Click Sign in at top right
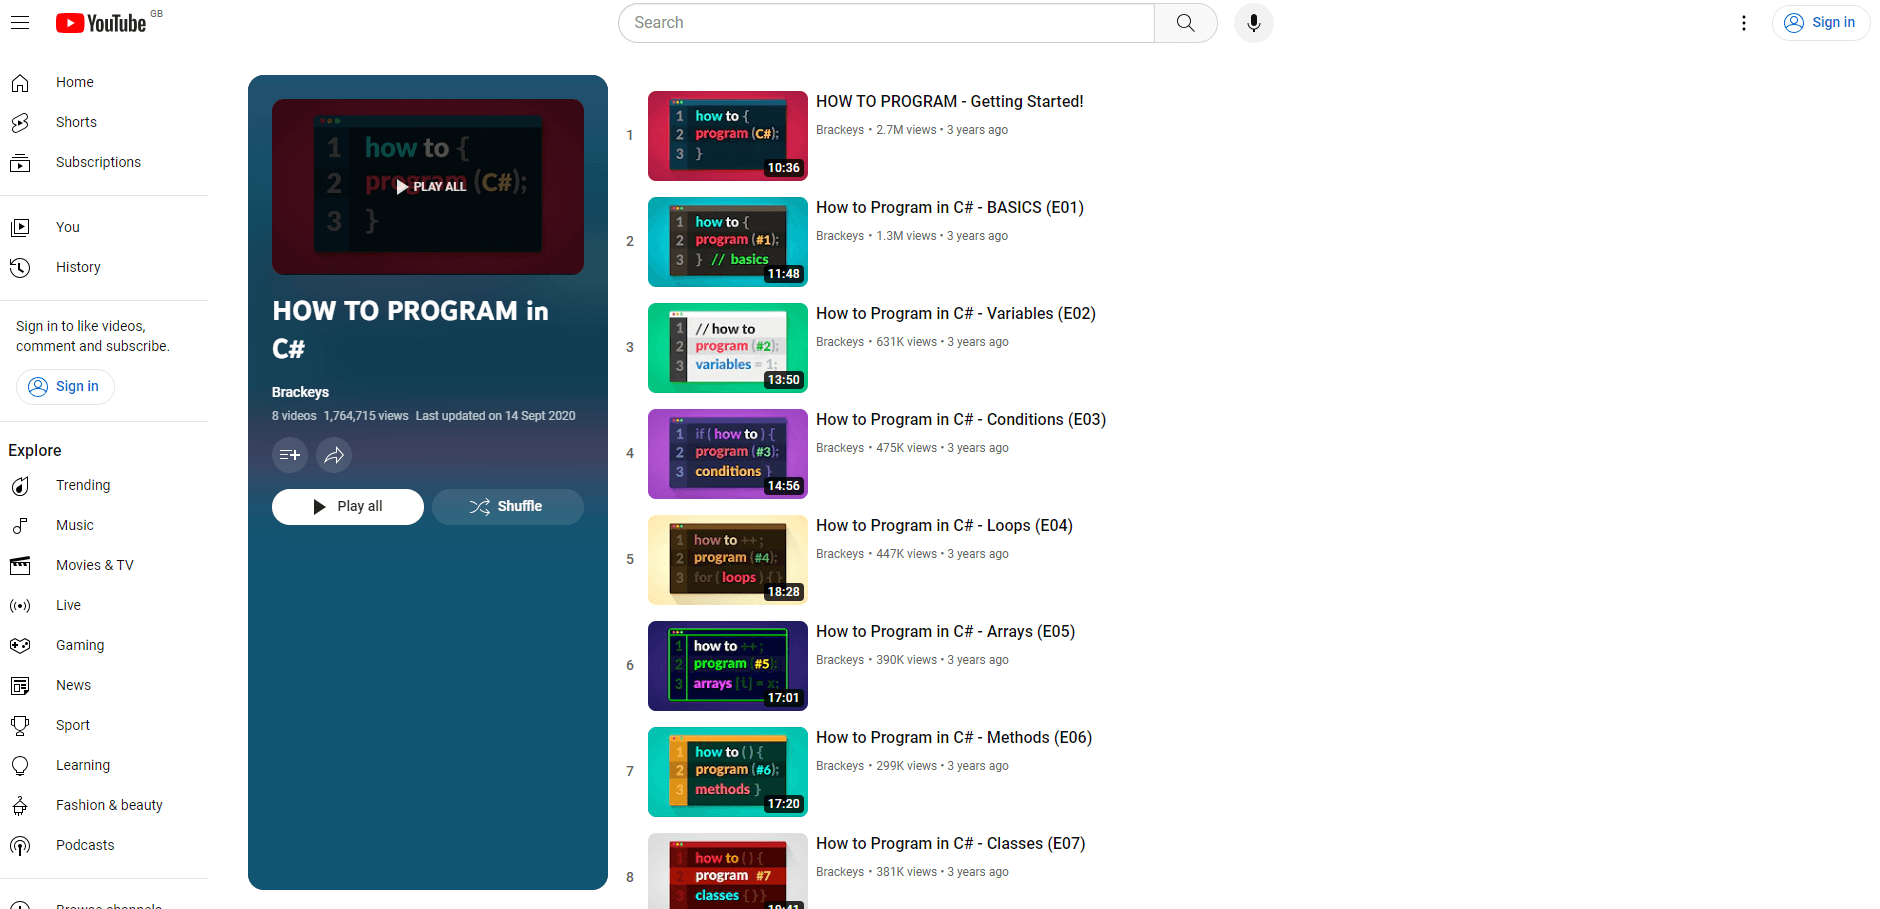This screenshot has width=1880, height=909. tap(1820, 23)
